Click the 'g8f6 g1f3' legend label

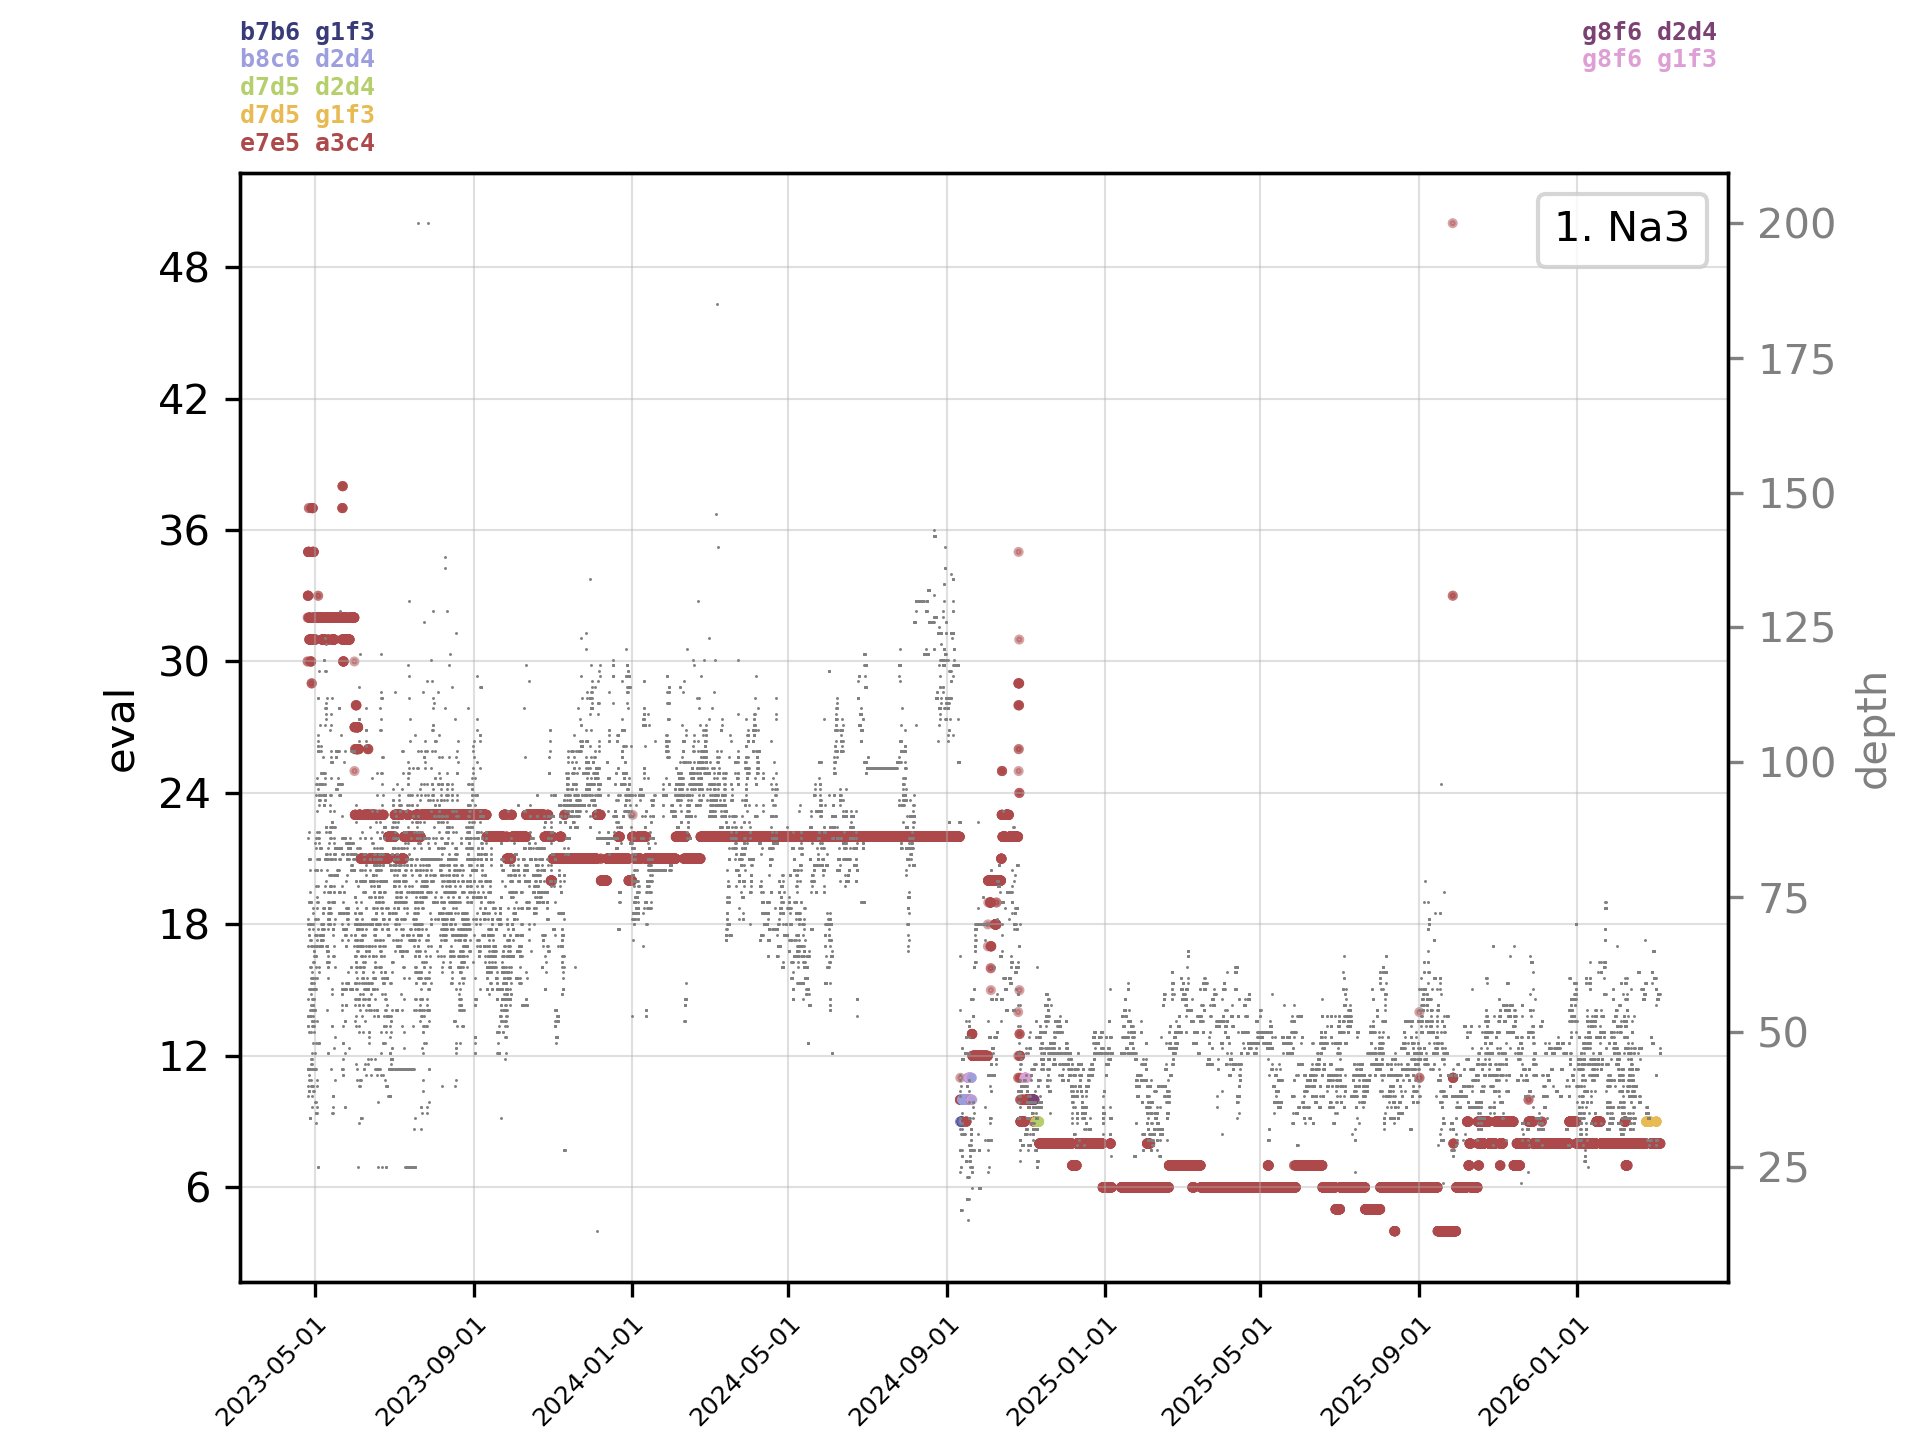1648,59
